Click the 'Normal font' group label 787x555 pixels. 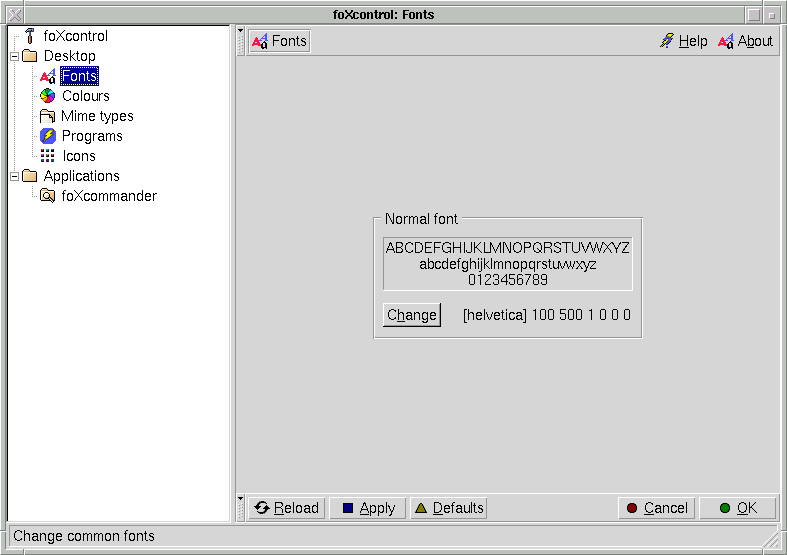tap(421, 219)
